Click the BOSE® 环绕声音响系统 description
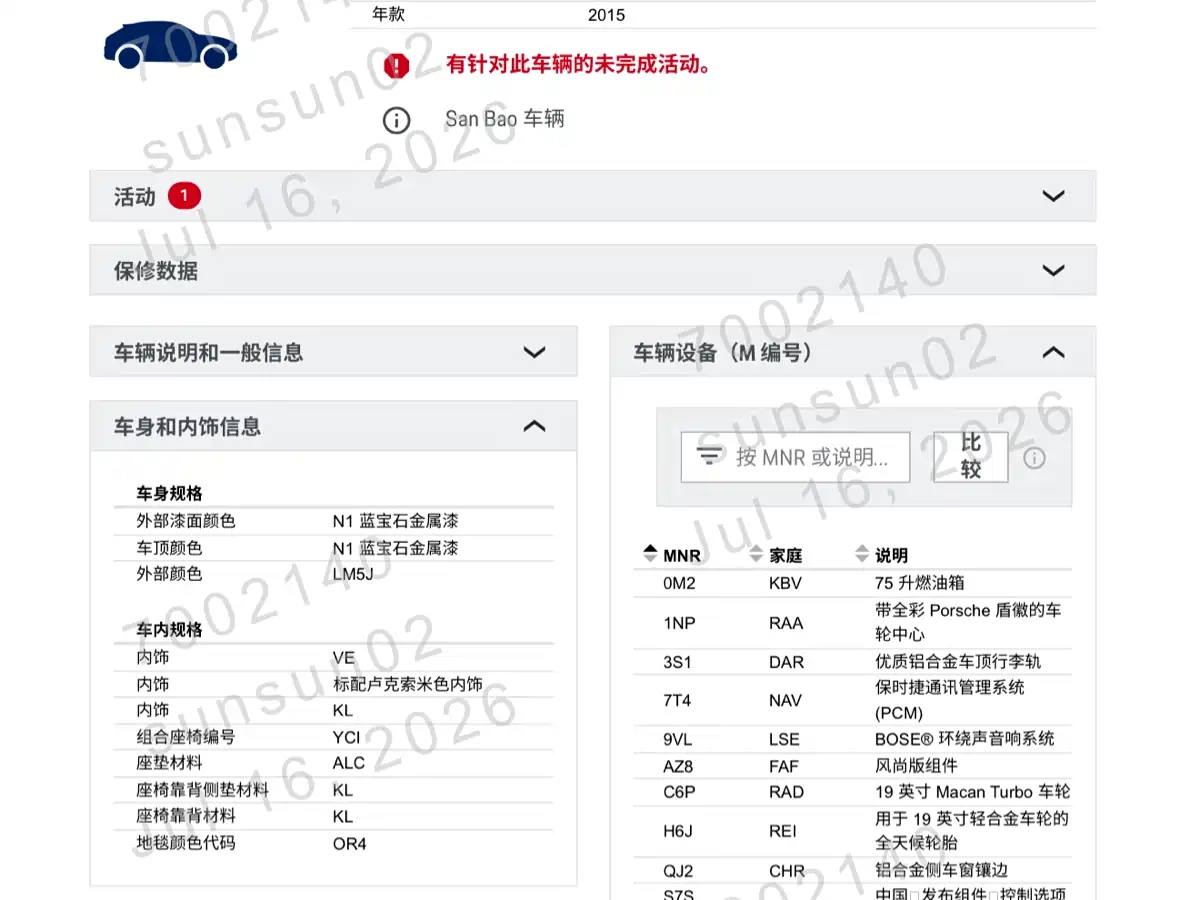Viewport: 1200px width, 900px height. click(x=965, y=739)
